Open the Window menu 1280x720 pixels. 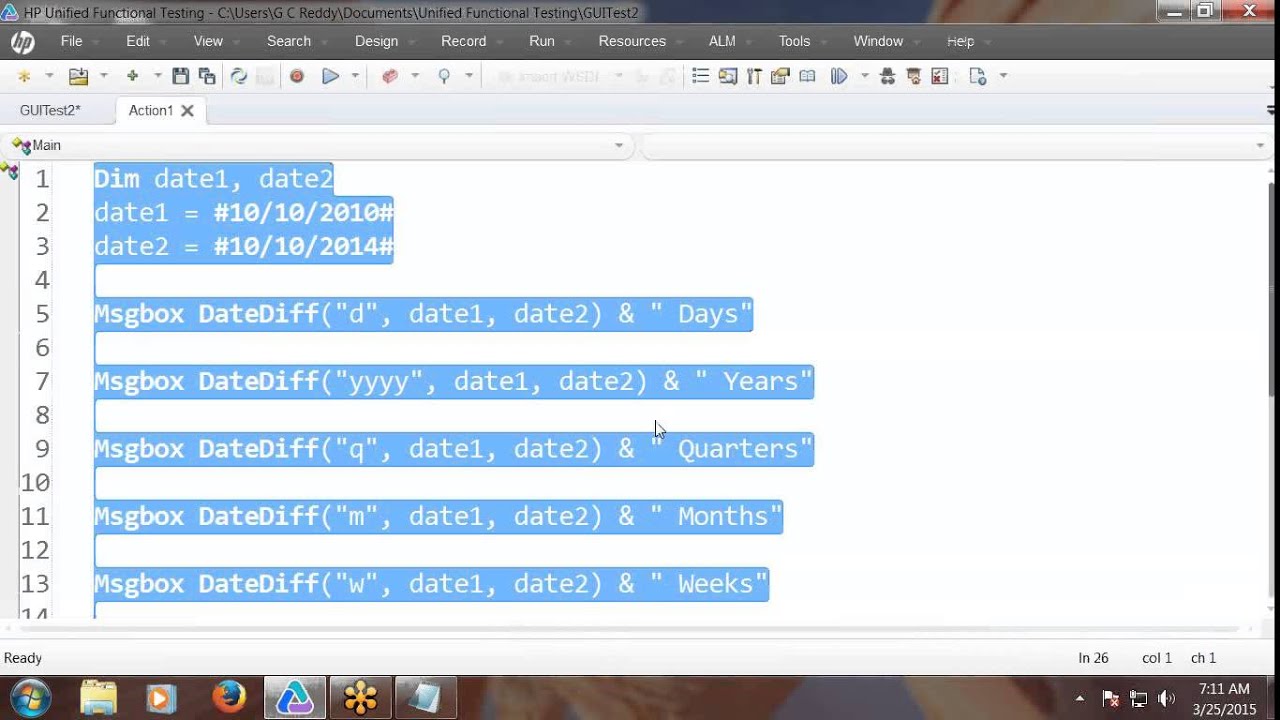pyautogui.click(x=878, y=41)
